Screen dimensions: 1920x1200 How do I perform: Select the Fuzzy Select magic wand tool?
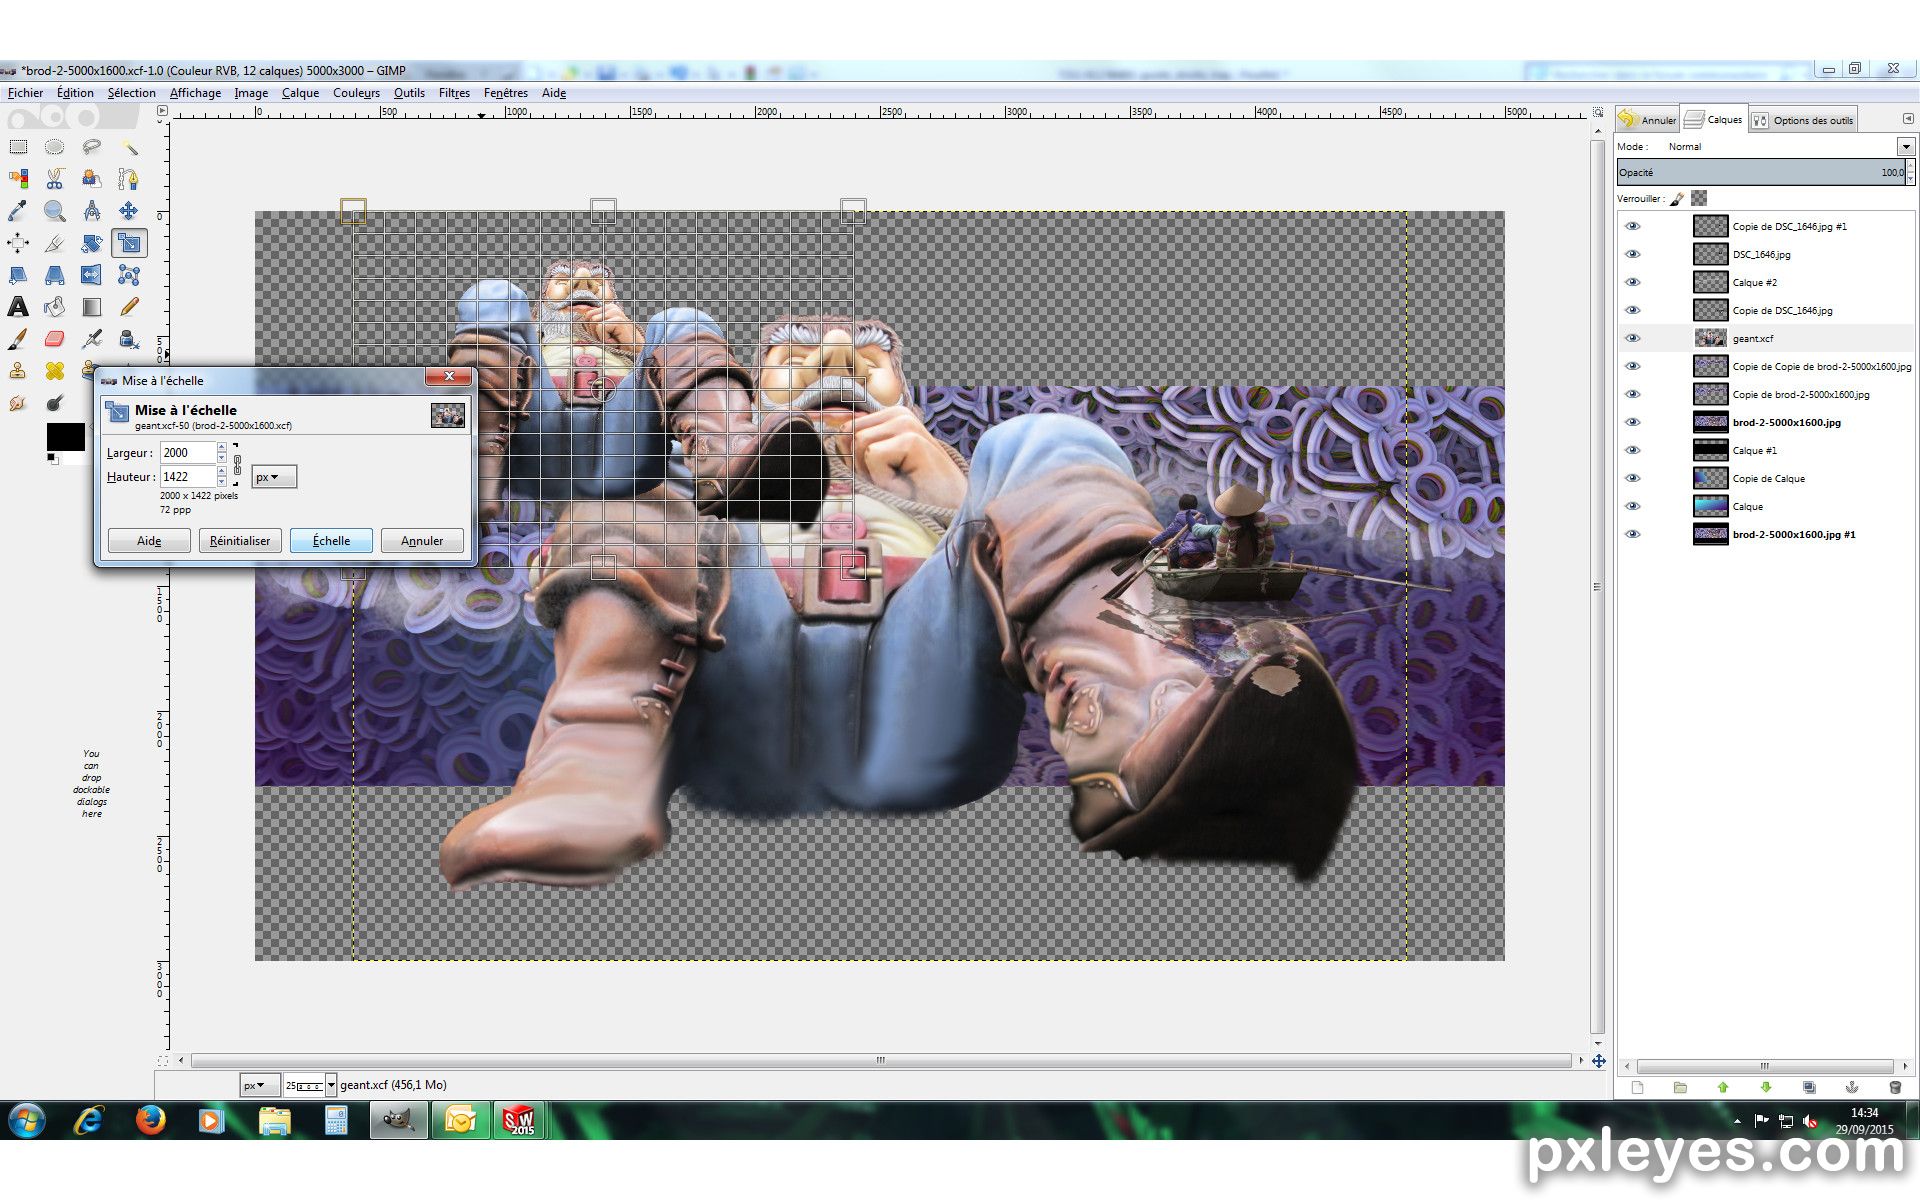[129, 147]
